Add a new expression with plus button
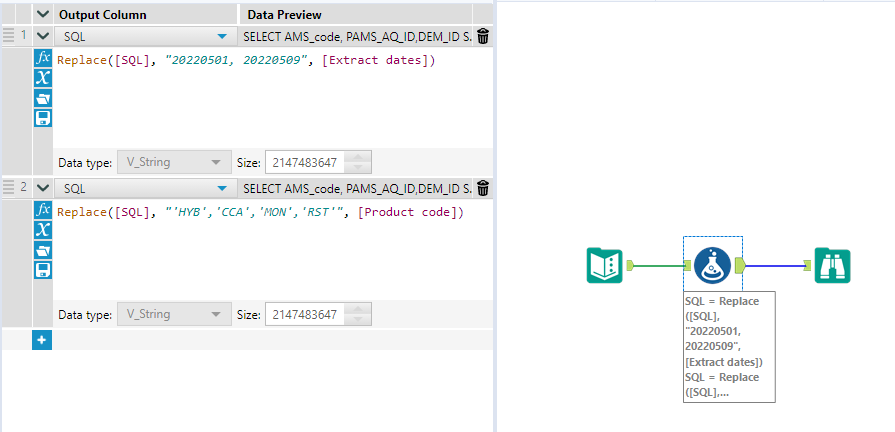The width and height of the screenshot is (895, 432). click(x=42, y=340)
